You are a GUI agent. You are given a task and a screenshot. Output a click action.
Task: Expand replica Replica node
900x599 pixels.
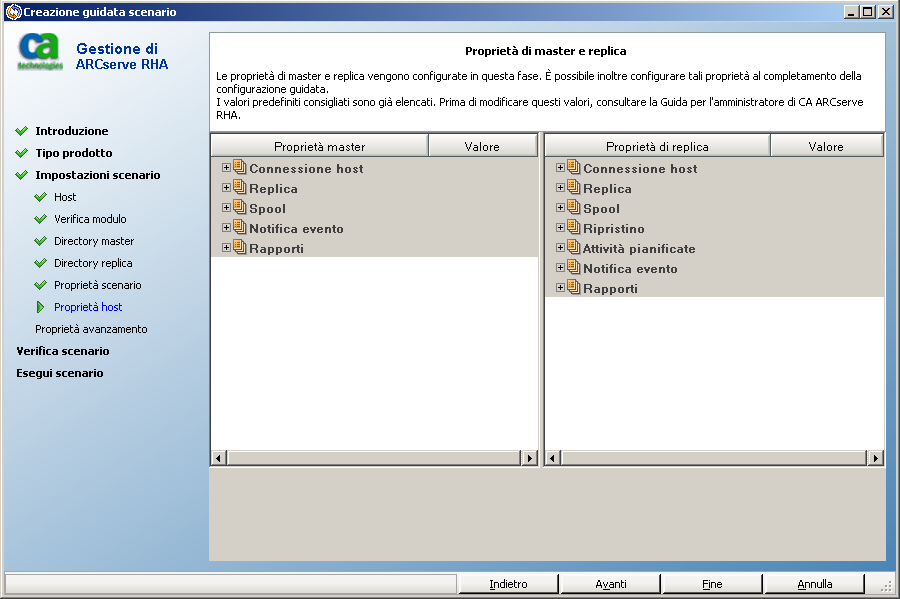click(560, 188)
